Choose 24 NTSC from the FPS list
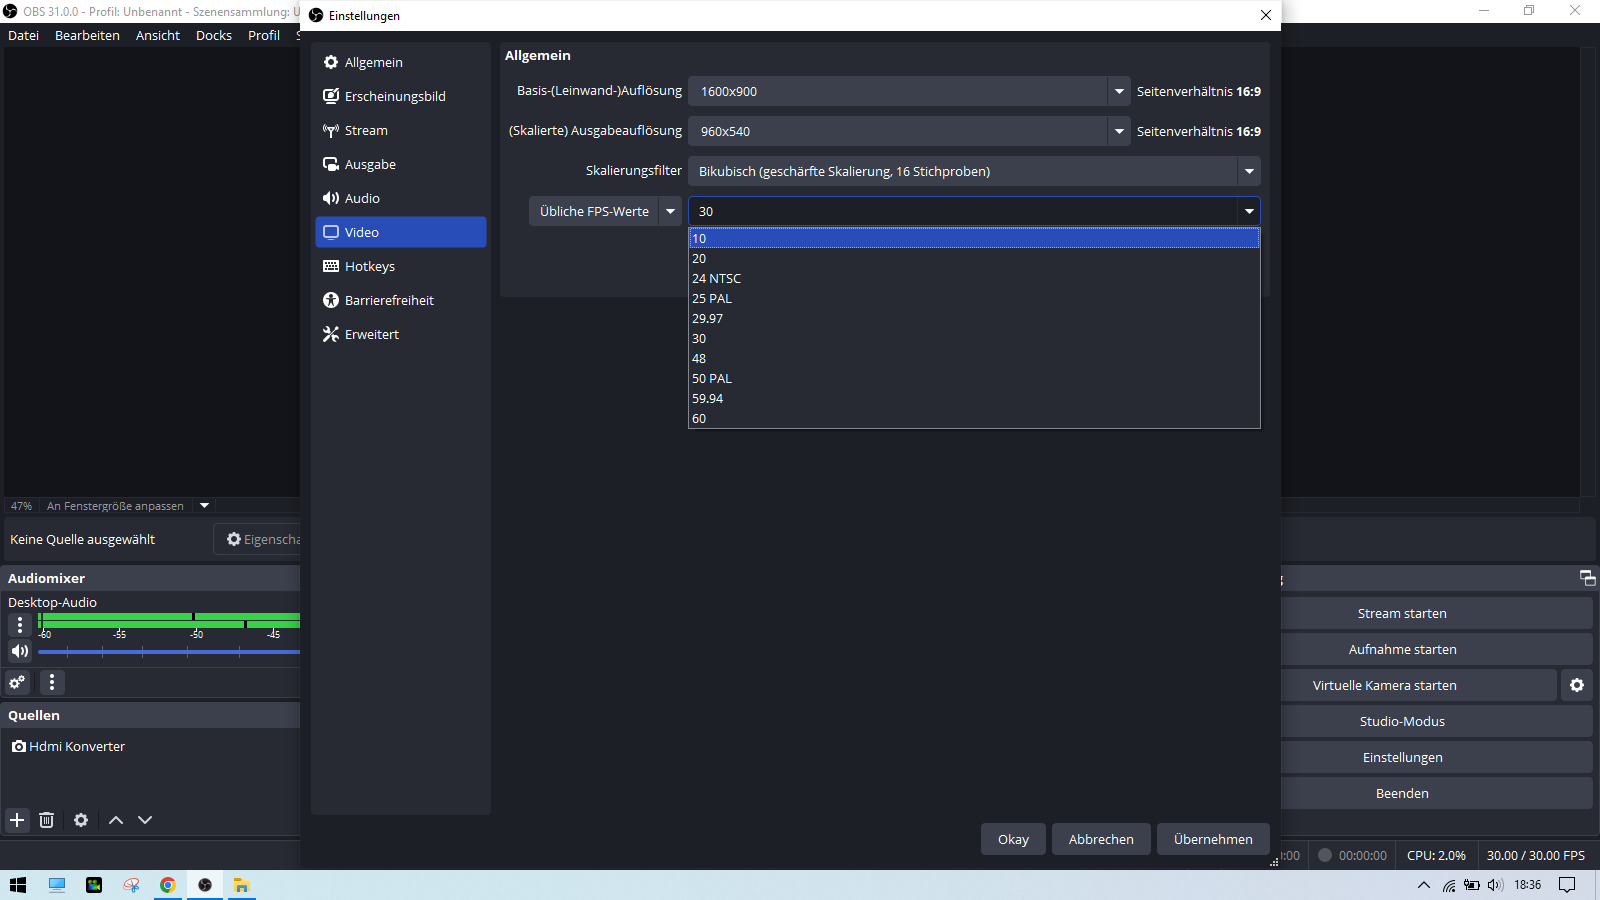 (x=974, y=278)
